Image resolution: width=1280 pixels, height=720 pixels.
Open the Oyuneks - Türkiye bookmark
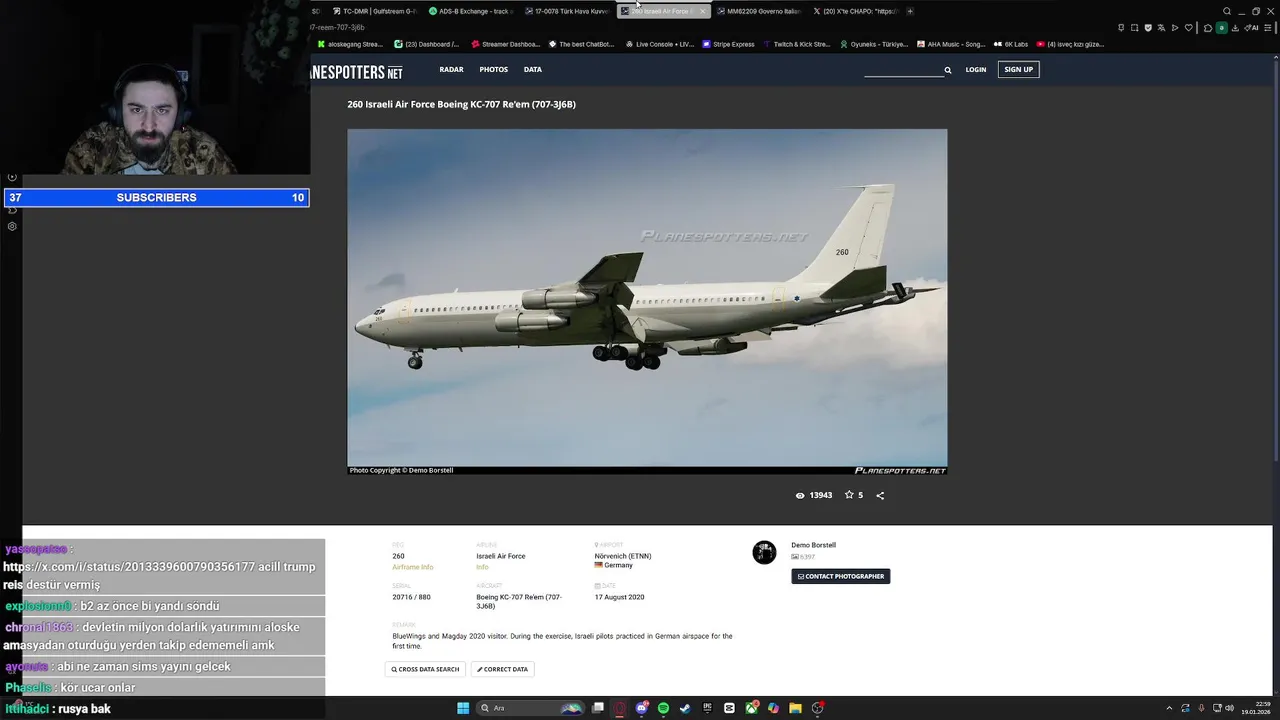(873, 44)
